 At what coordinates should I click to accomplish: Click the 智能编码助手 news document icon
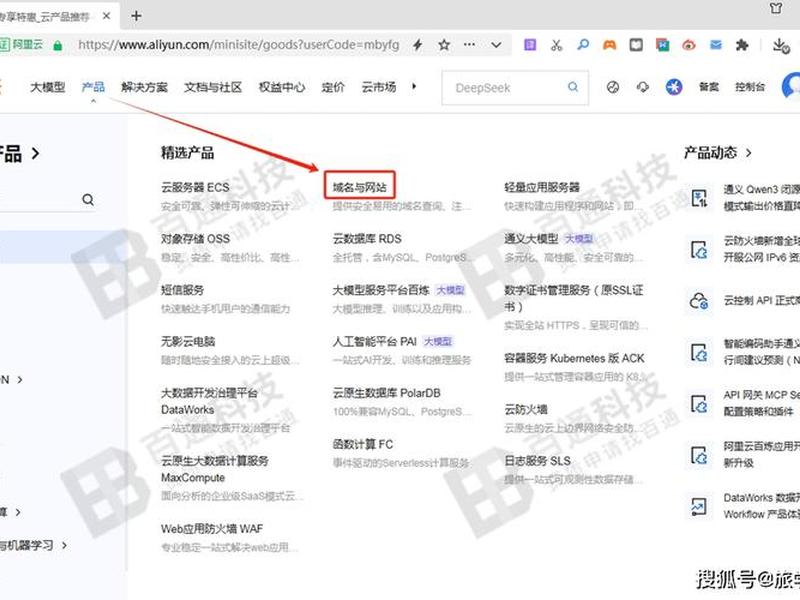pyautogui.click(x=698, y=353)
